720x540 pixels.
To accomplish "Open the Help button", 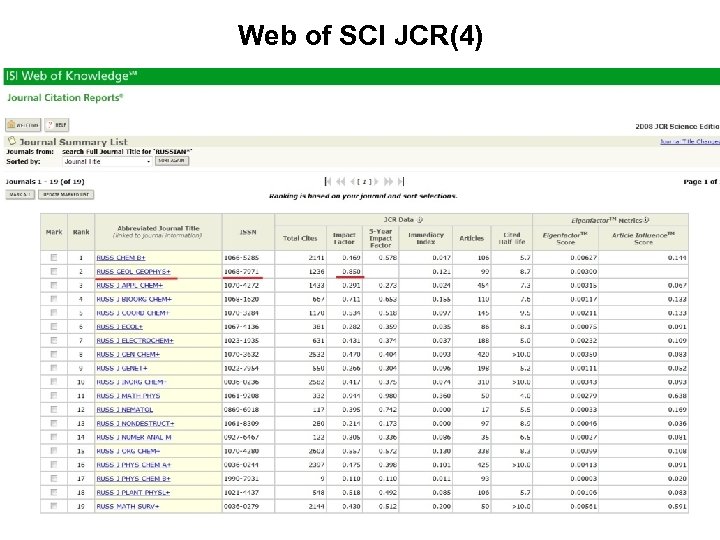I will tap(57, 125).
